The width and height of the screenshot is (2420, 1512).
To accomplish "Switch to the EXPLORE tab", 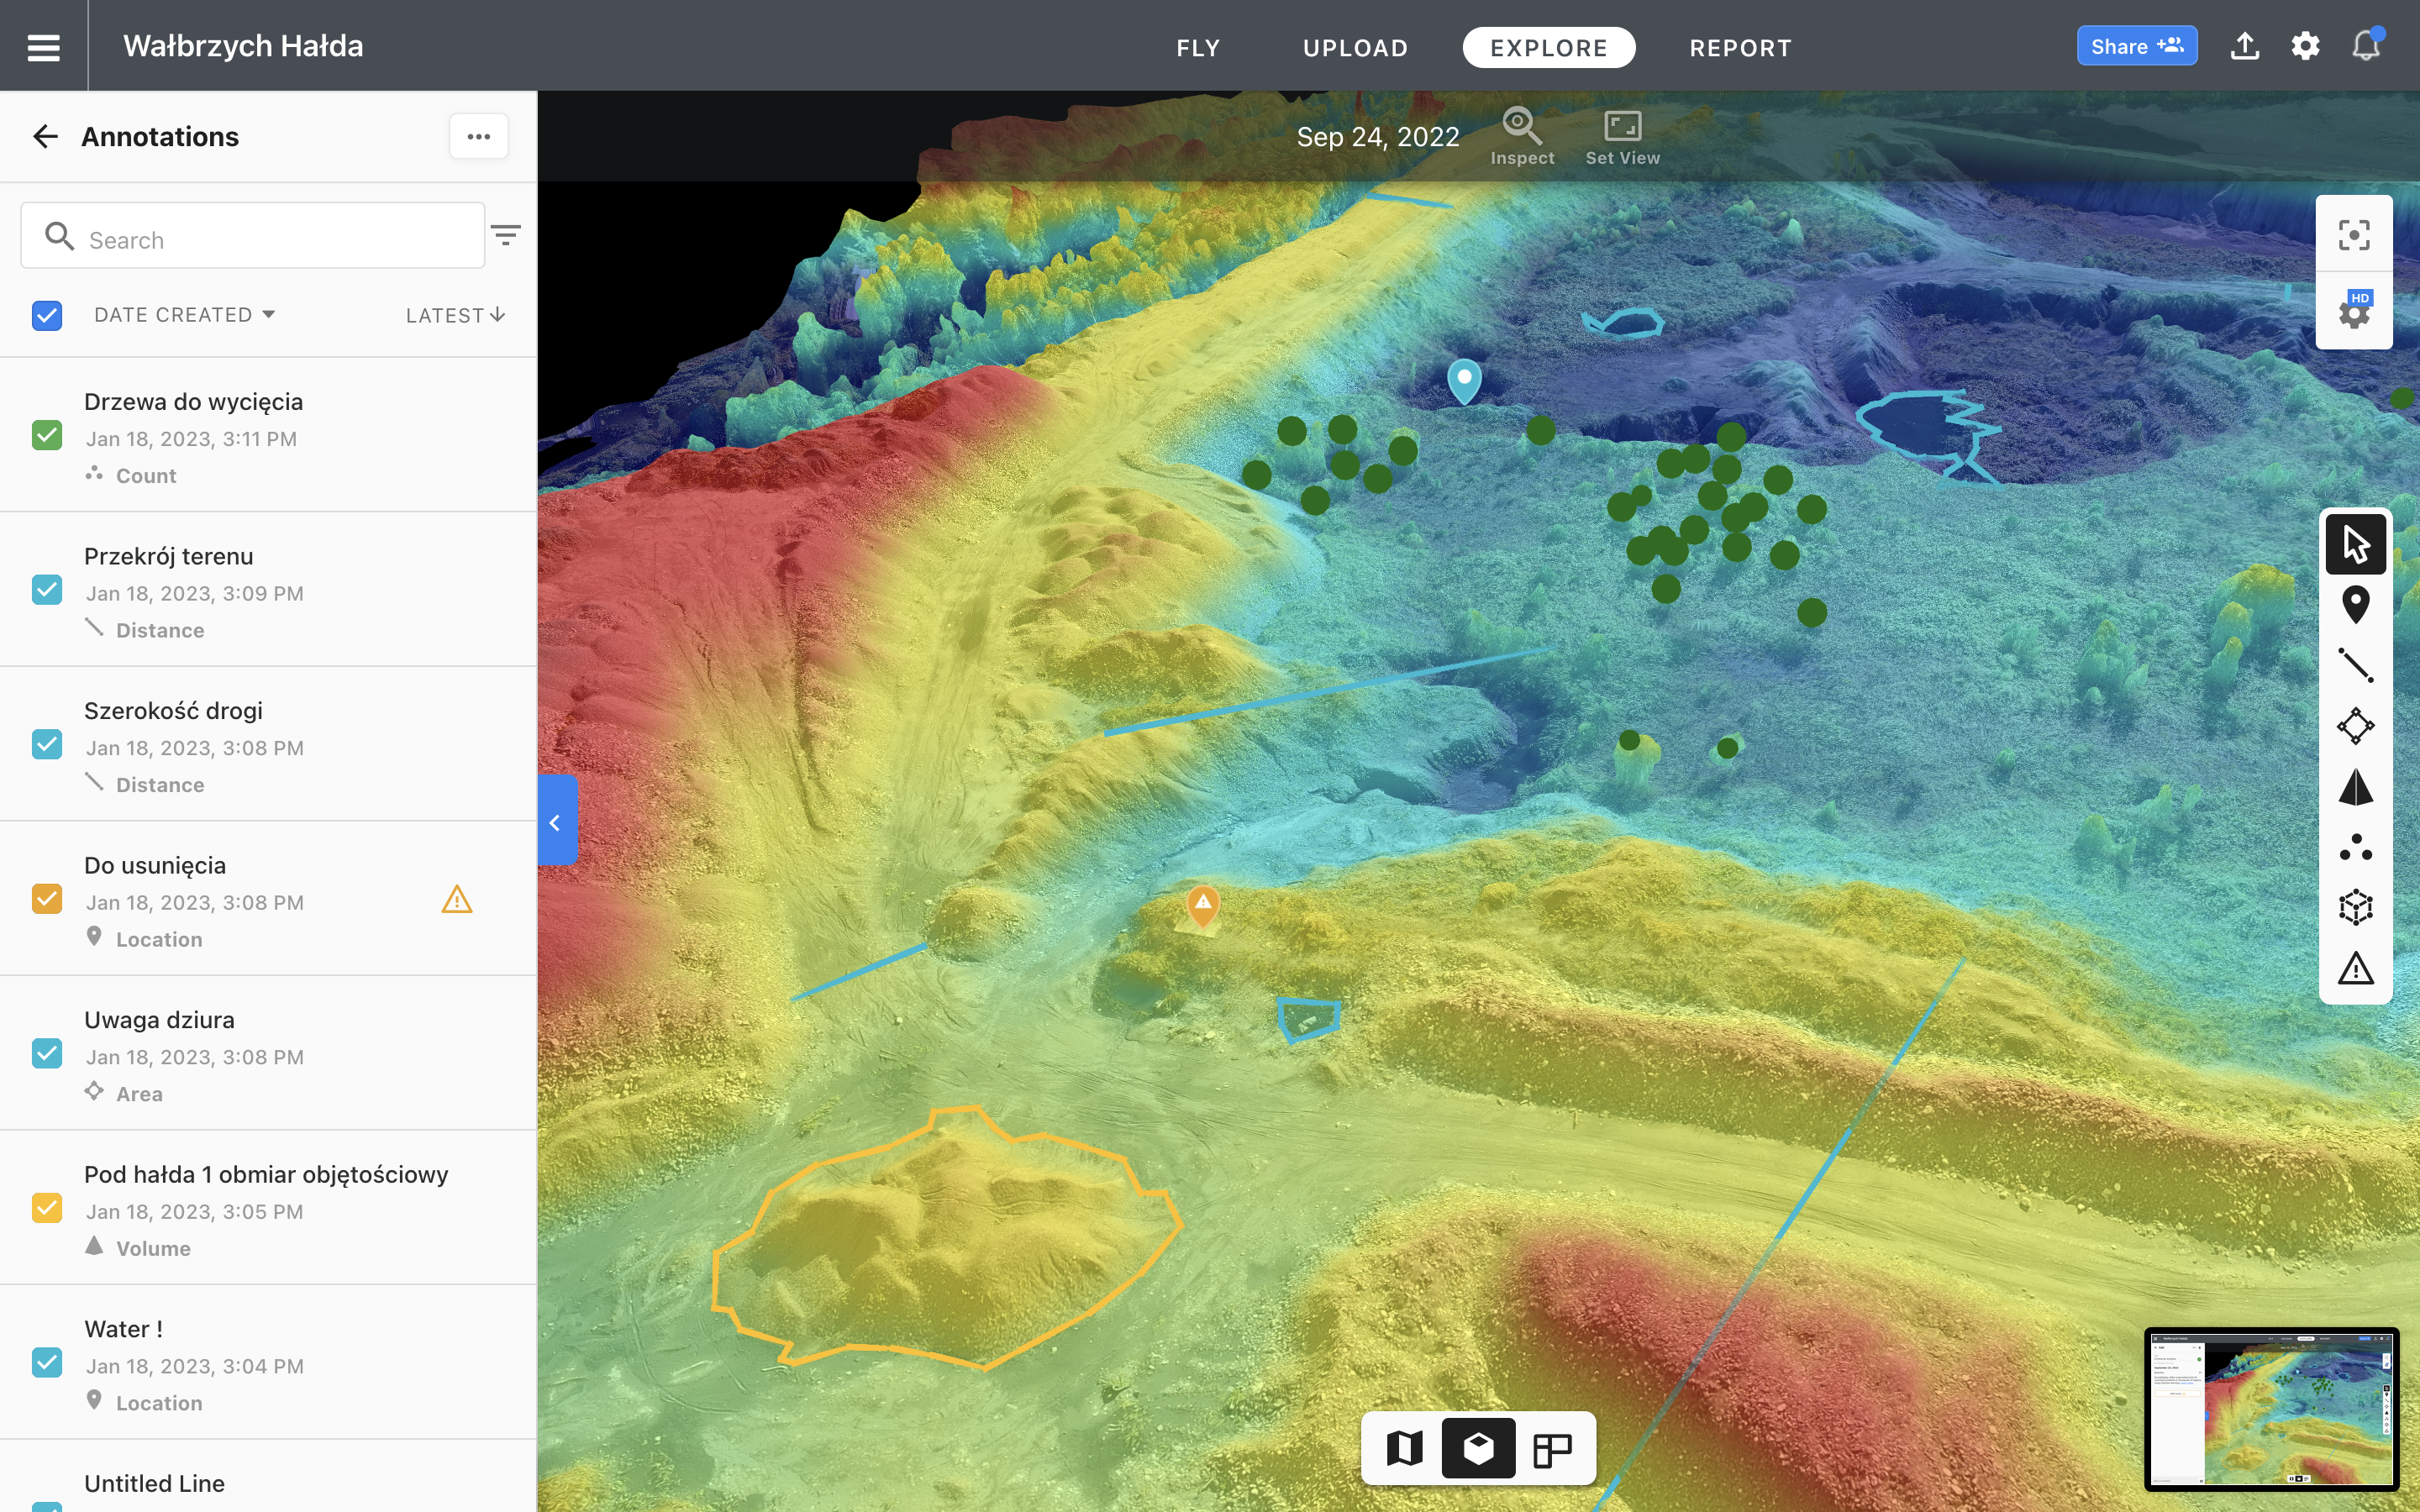I will [1549, 48].
